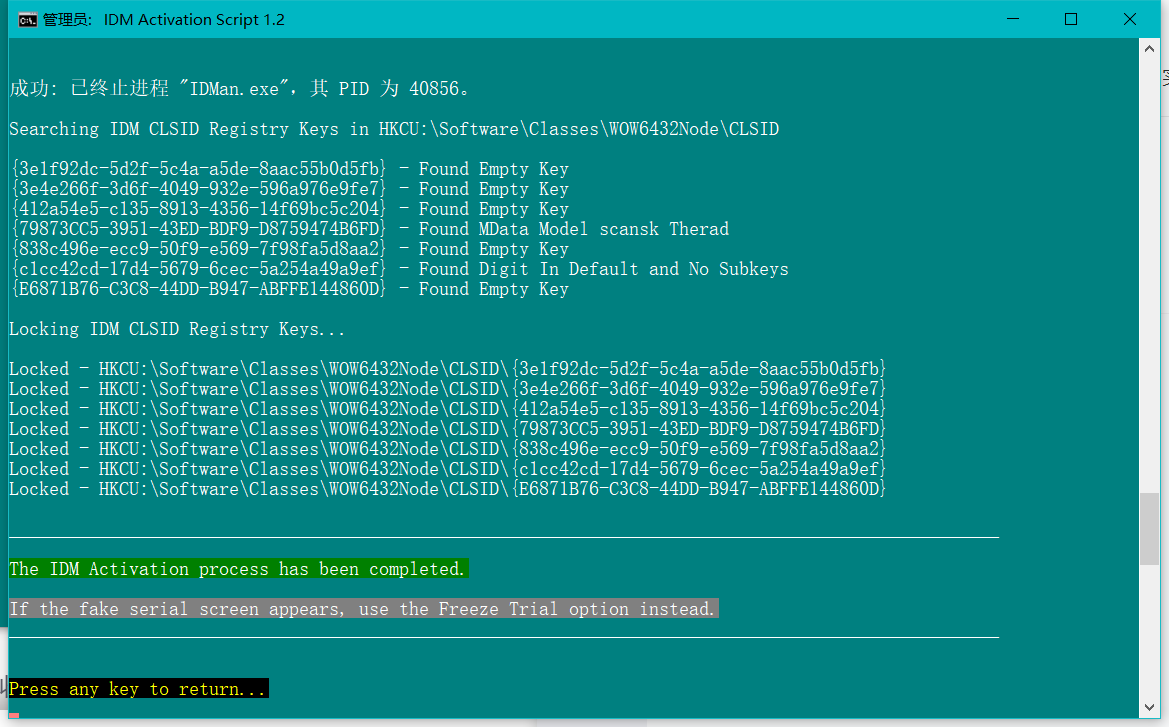This screenshot has width=1169, height=727.
Task: Click the cmd icon in the title bar
Action: point(28,19)
